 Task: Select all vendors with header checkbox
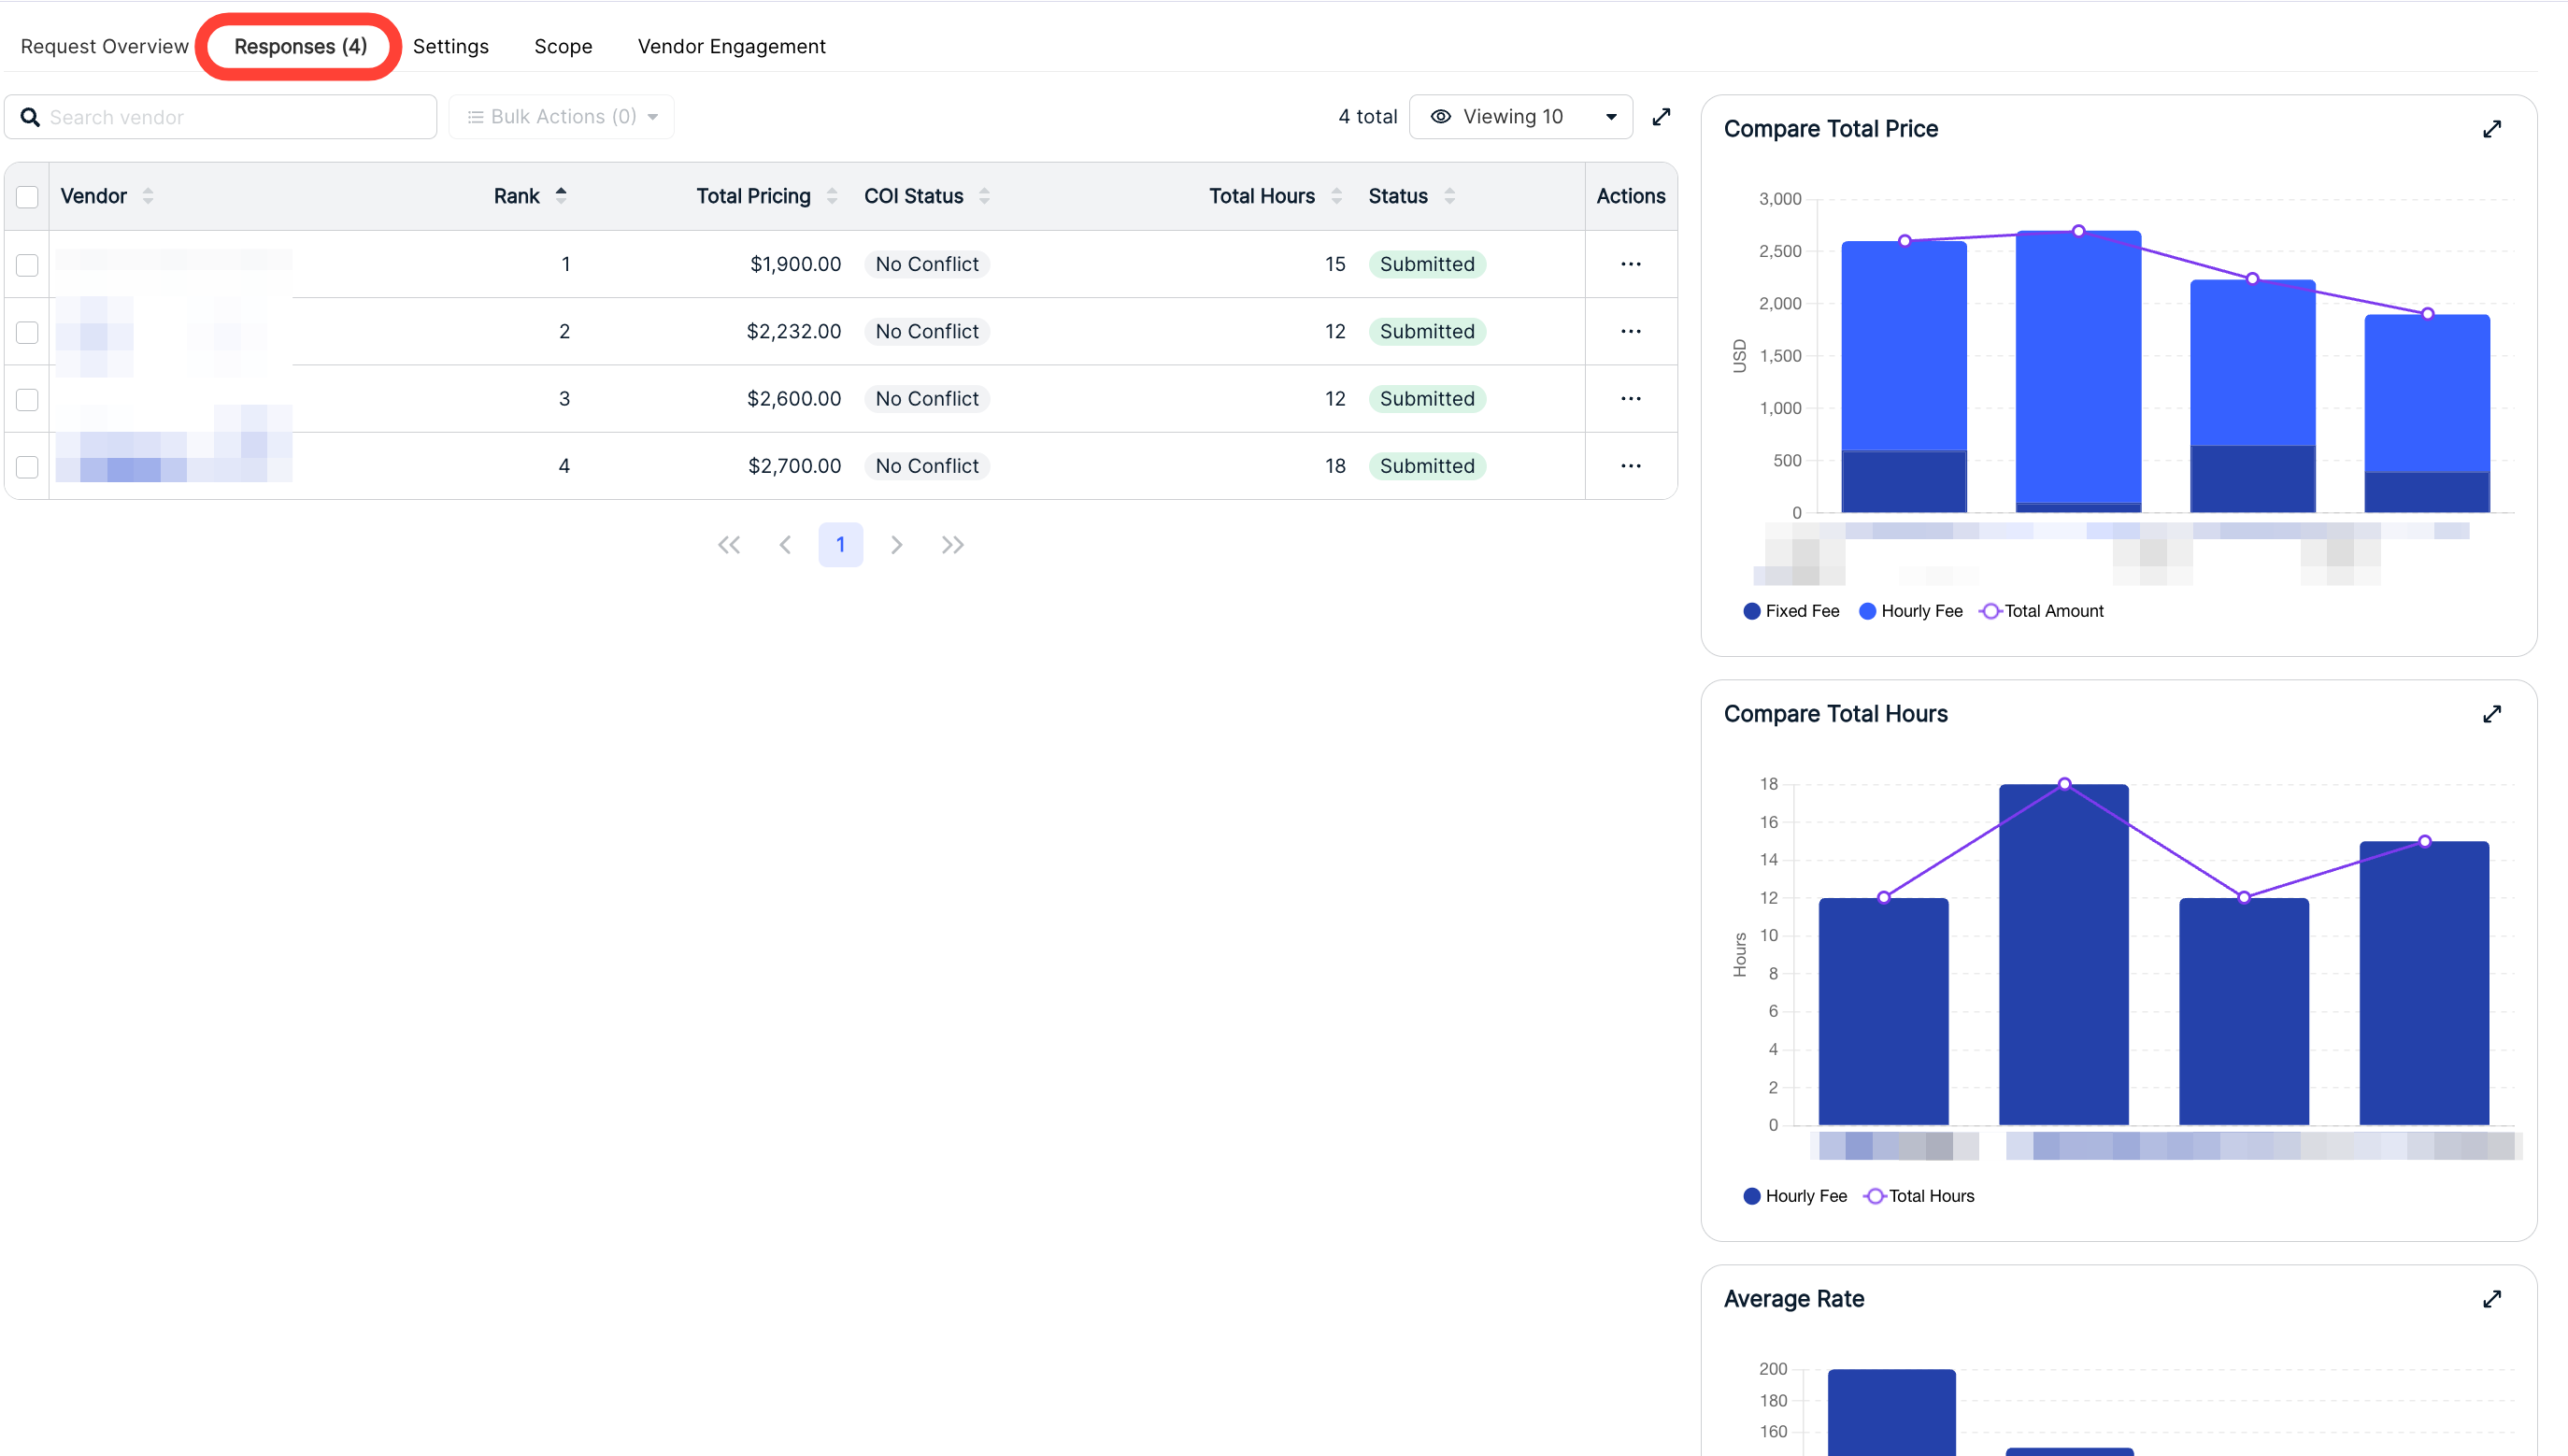click(x=27, y=197)
